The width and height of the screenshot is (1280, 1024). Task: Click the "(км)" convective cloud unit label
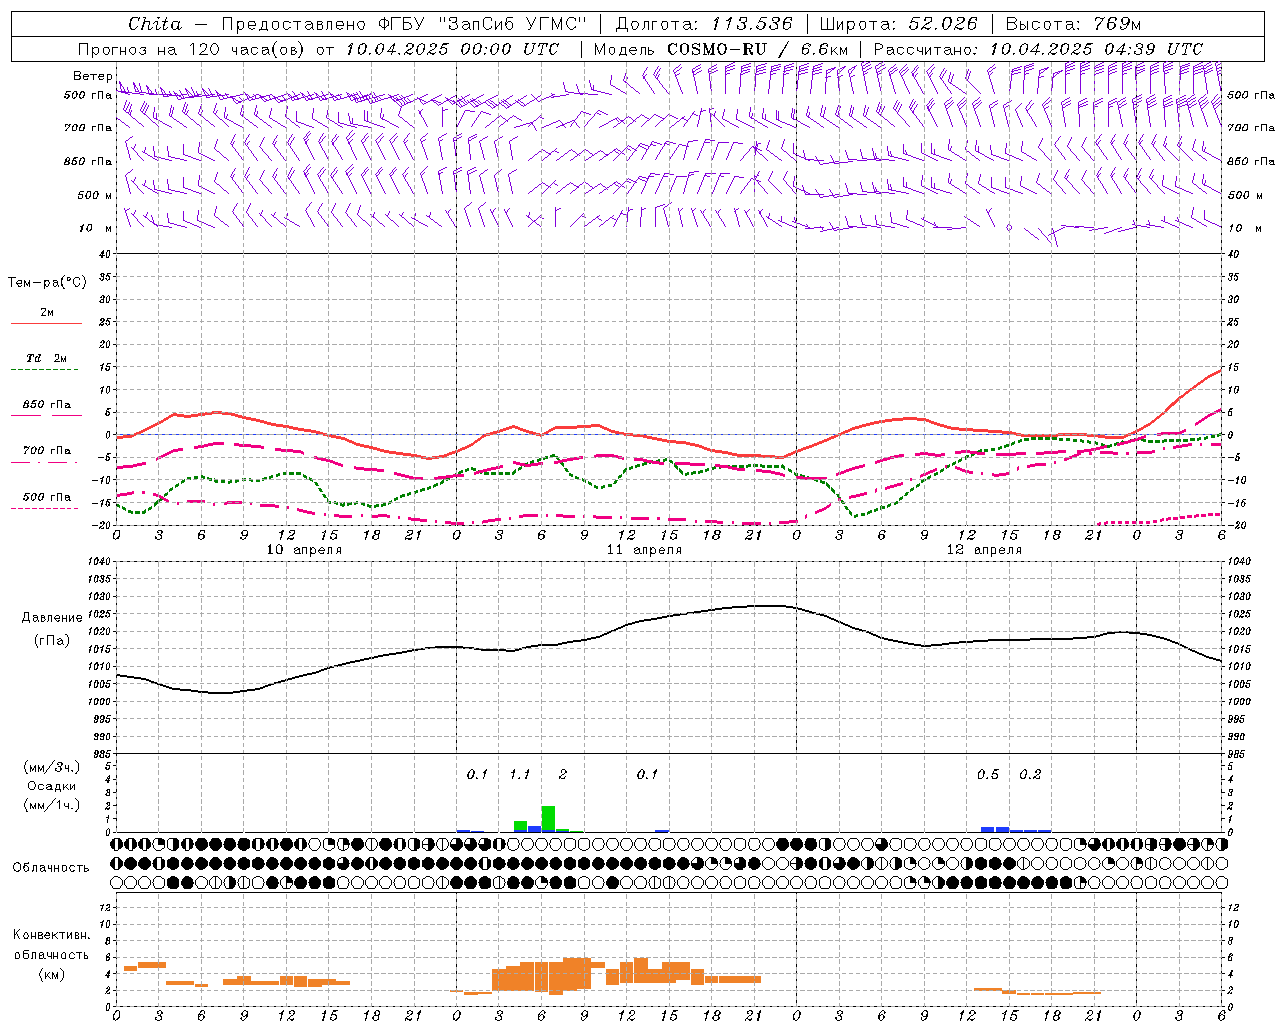pos(51,974)
